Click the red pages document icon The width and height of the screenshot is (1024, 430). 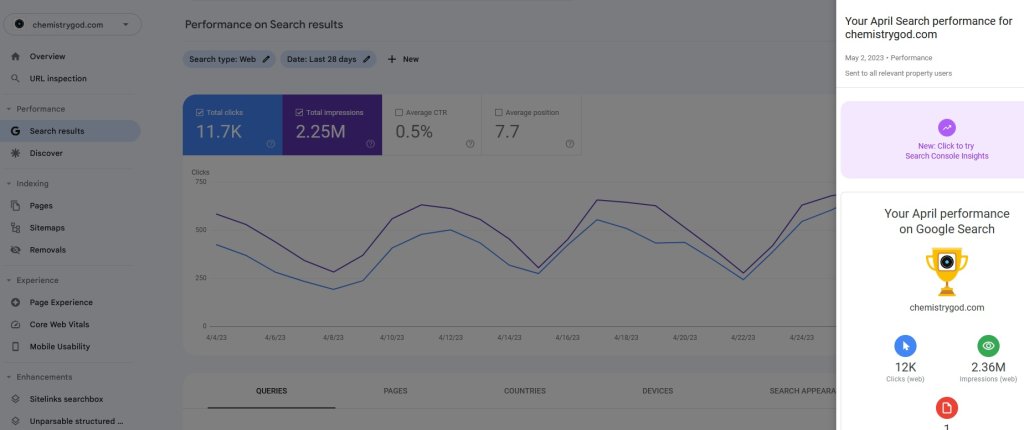[947, 408]
